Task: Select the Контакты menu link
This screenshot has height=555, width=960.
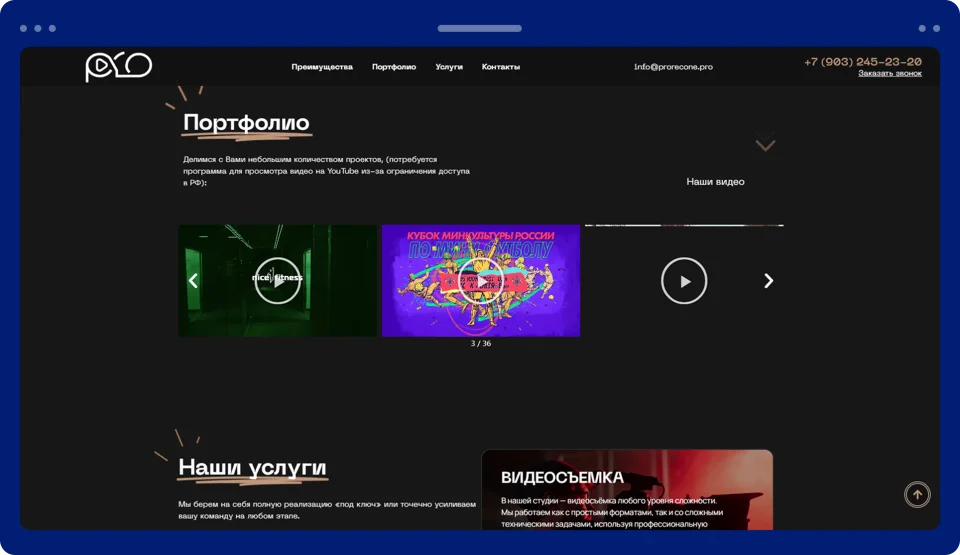Action: [x=500, y=67]
